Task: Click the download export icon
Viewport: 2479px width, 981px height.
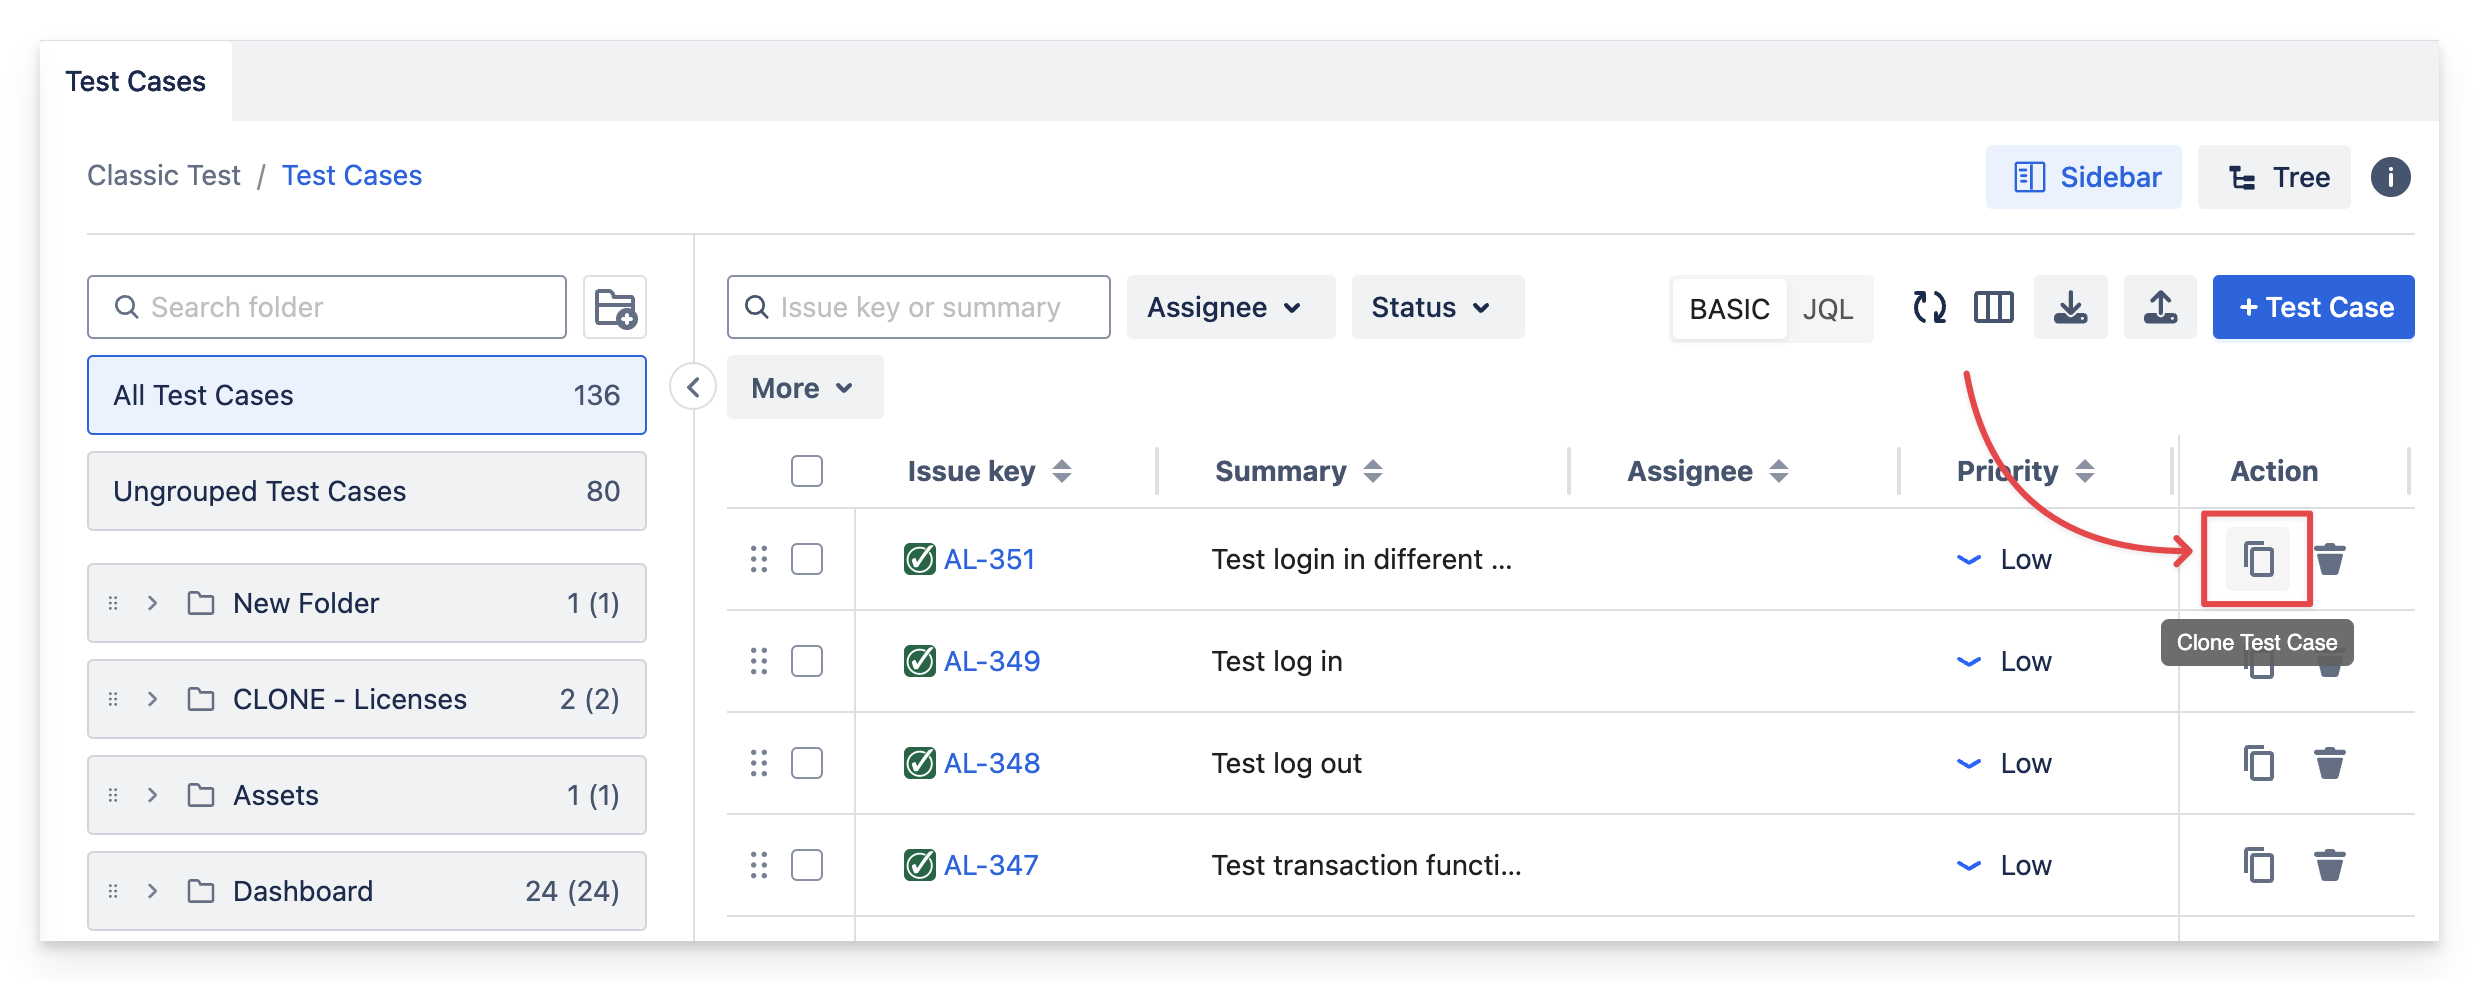Action: point(2070,308)
